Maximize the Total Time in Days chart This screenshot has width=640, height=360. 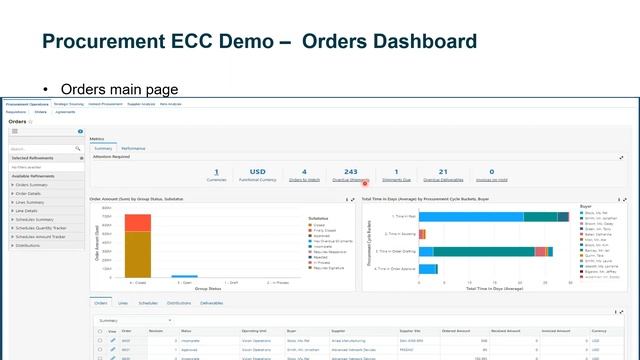pyautogui.click(x=624, y=200)
